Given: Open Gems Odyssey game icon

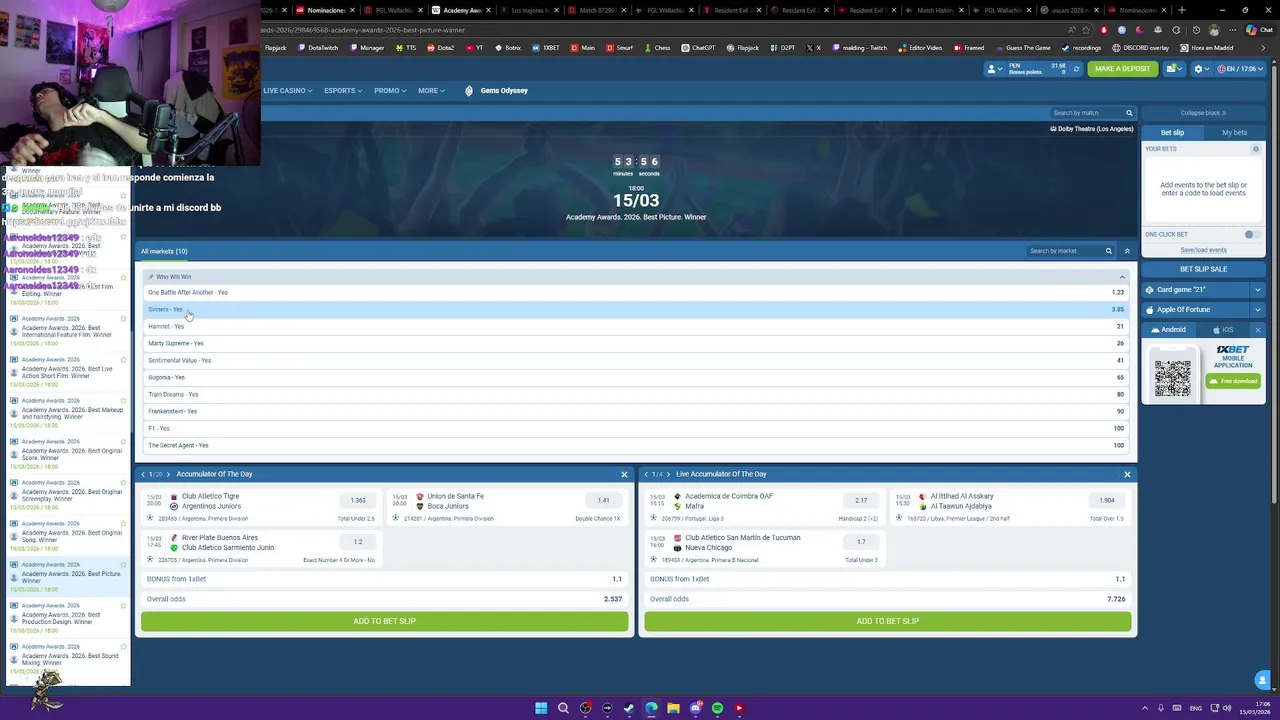Looking at the screenshot, I should pos(469,91).
